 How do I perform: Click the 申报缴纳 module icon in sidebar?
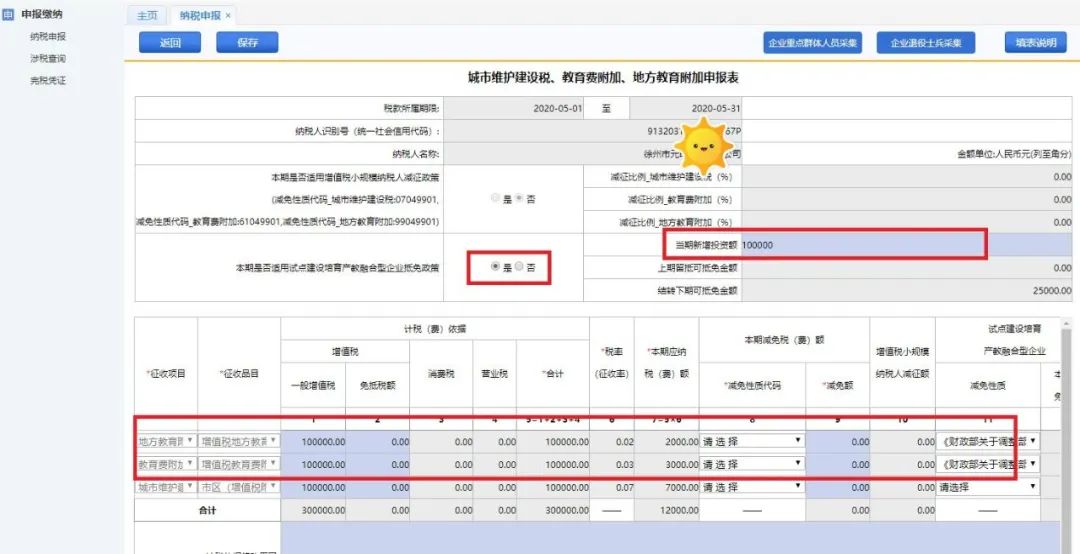10,14
